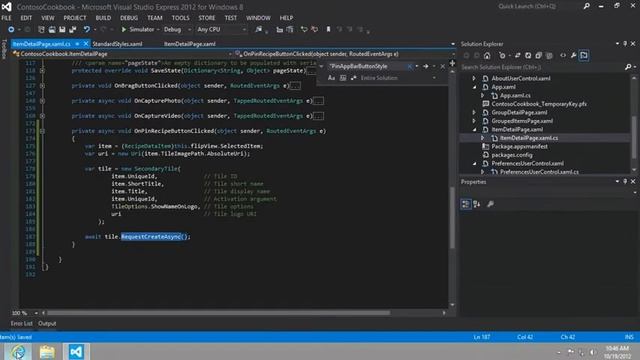Toggle Alphabetical sort in Properties panel
The height and width of the screenshot is (360, 640).
point(477,204)
